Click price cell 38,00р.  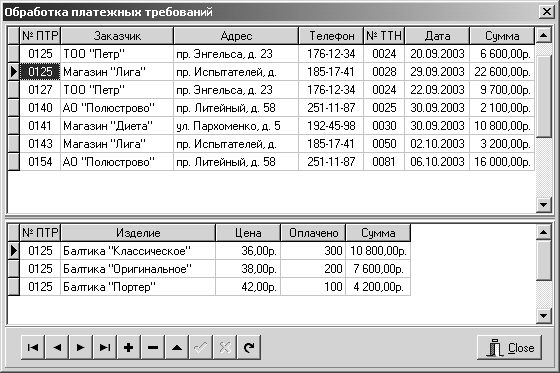point(248,269)
